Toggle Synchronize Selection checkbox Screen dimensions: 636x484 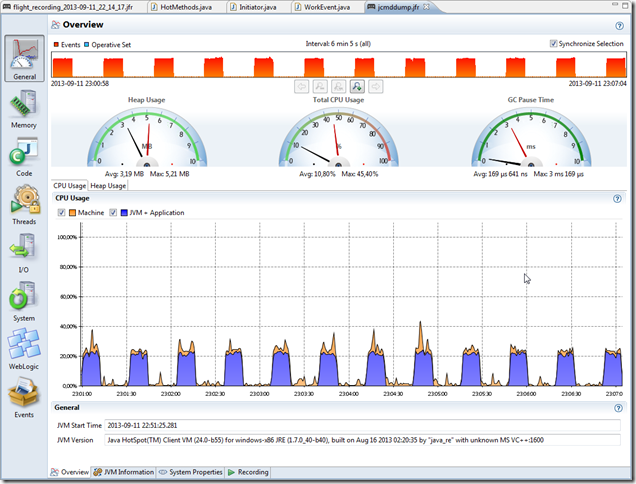[553, 43]
